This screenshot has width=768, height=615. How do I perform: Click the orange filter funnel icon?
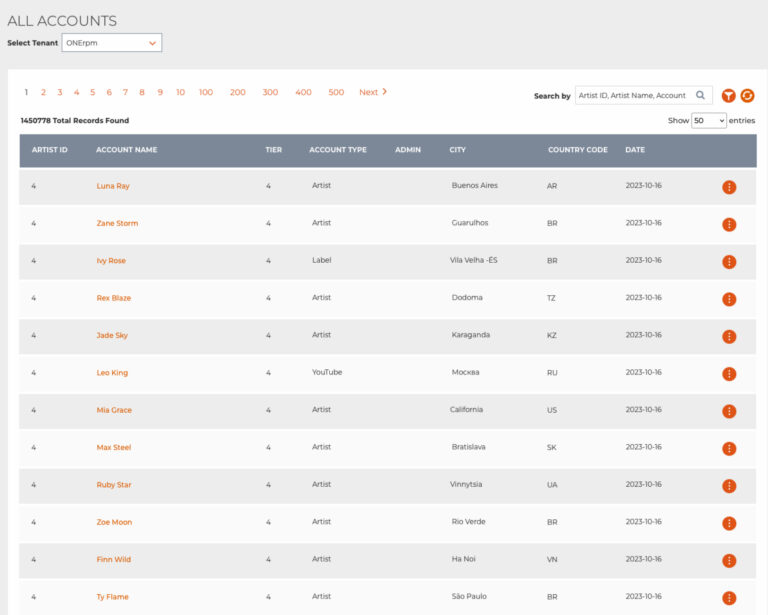pos(729,96)
